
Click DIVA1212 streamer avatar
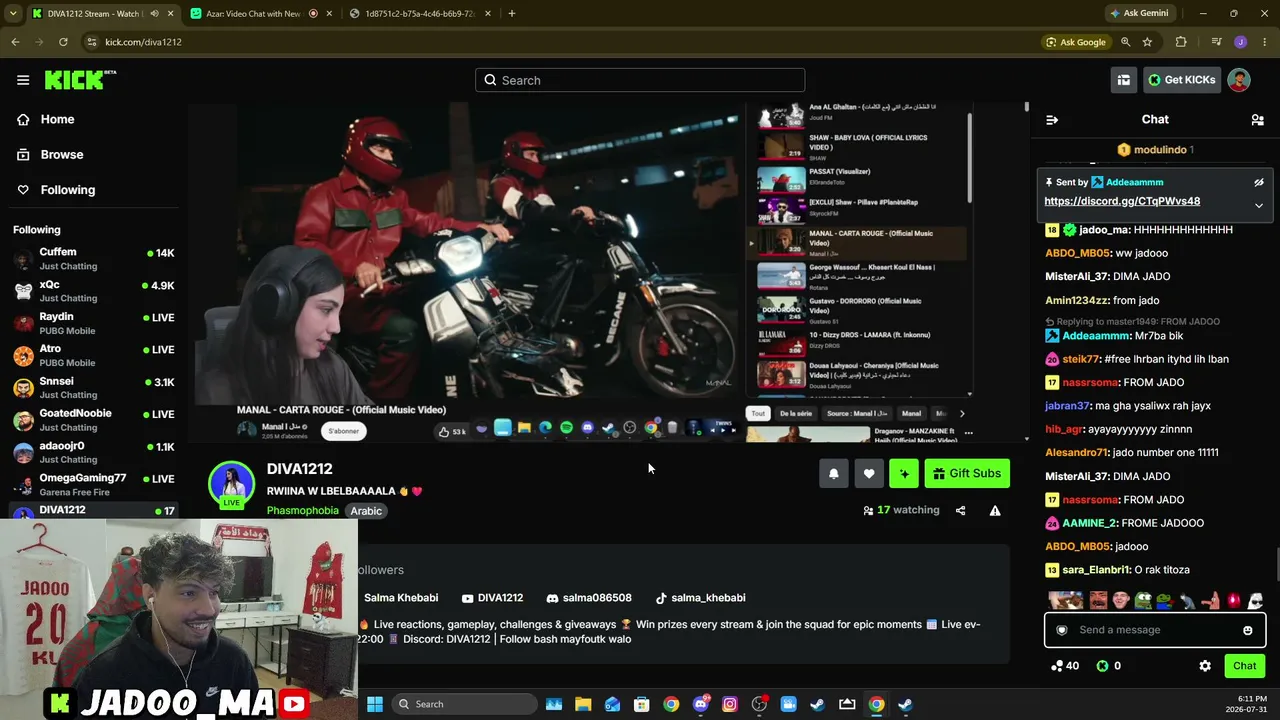point(231,483)
